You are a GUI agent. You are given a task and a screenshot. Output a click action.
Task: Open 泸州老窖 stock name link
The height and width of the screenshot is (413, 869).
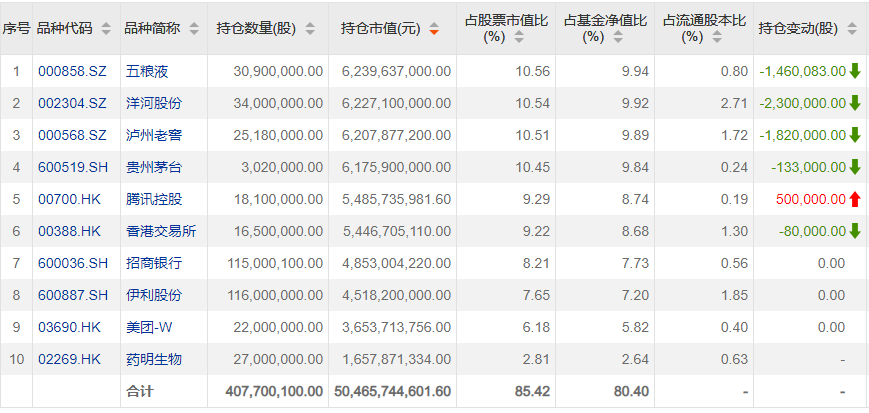point(154,135)
